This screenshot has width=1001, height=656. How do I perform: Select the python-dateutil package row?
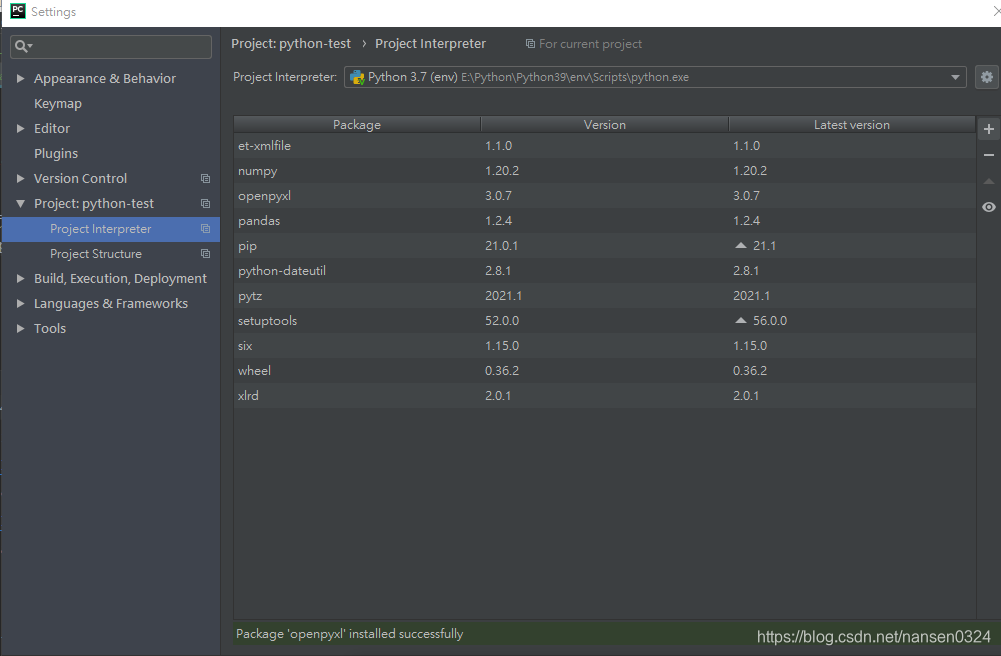605,271
